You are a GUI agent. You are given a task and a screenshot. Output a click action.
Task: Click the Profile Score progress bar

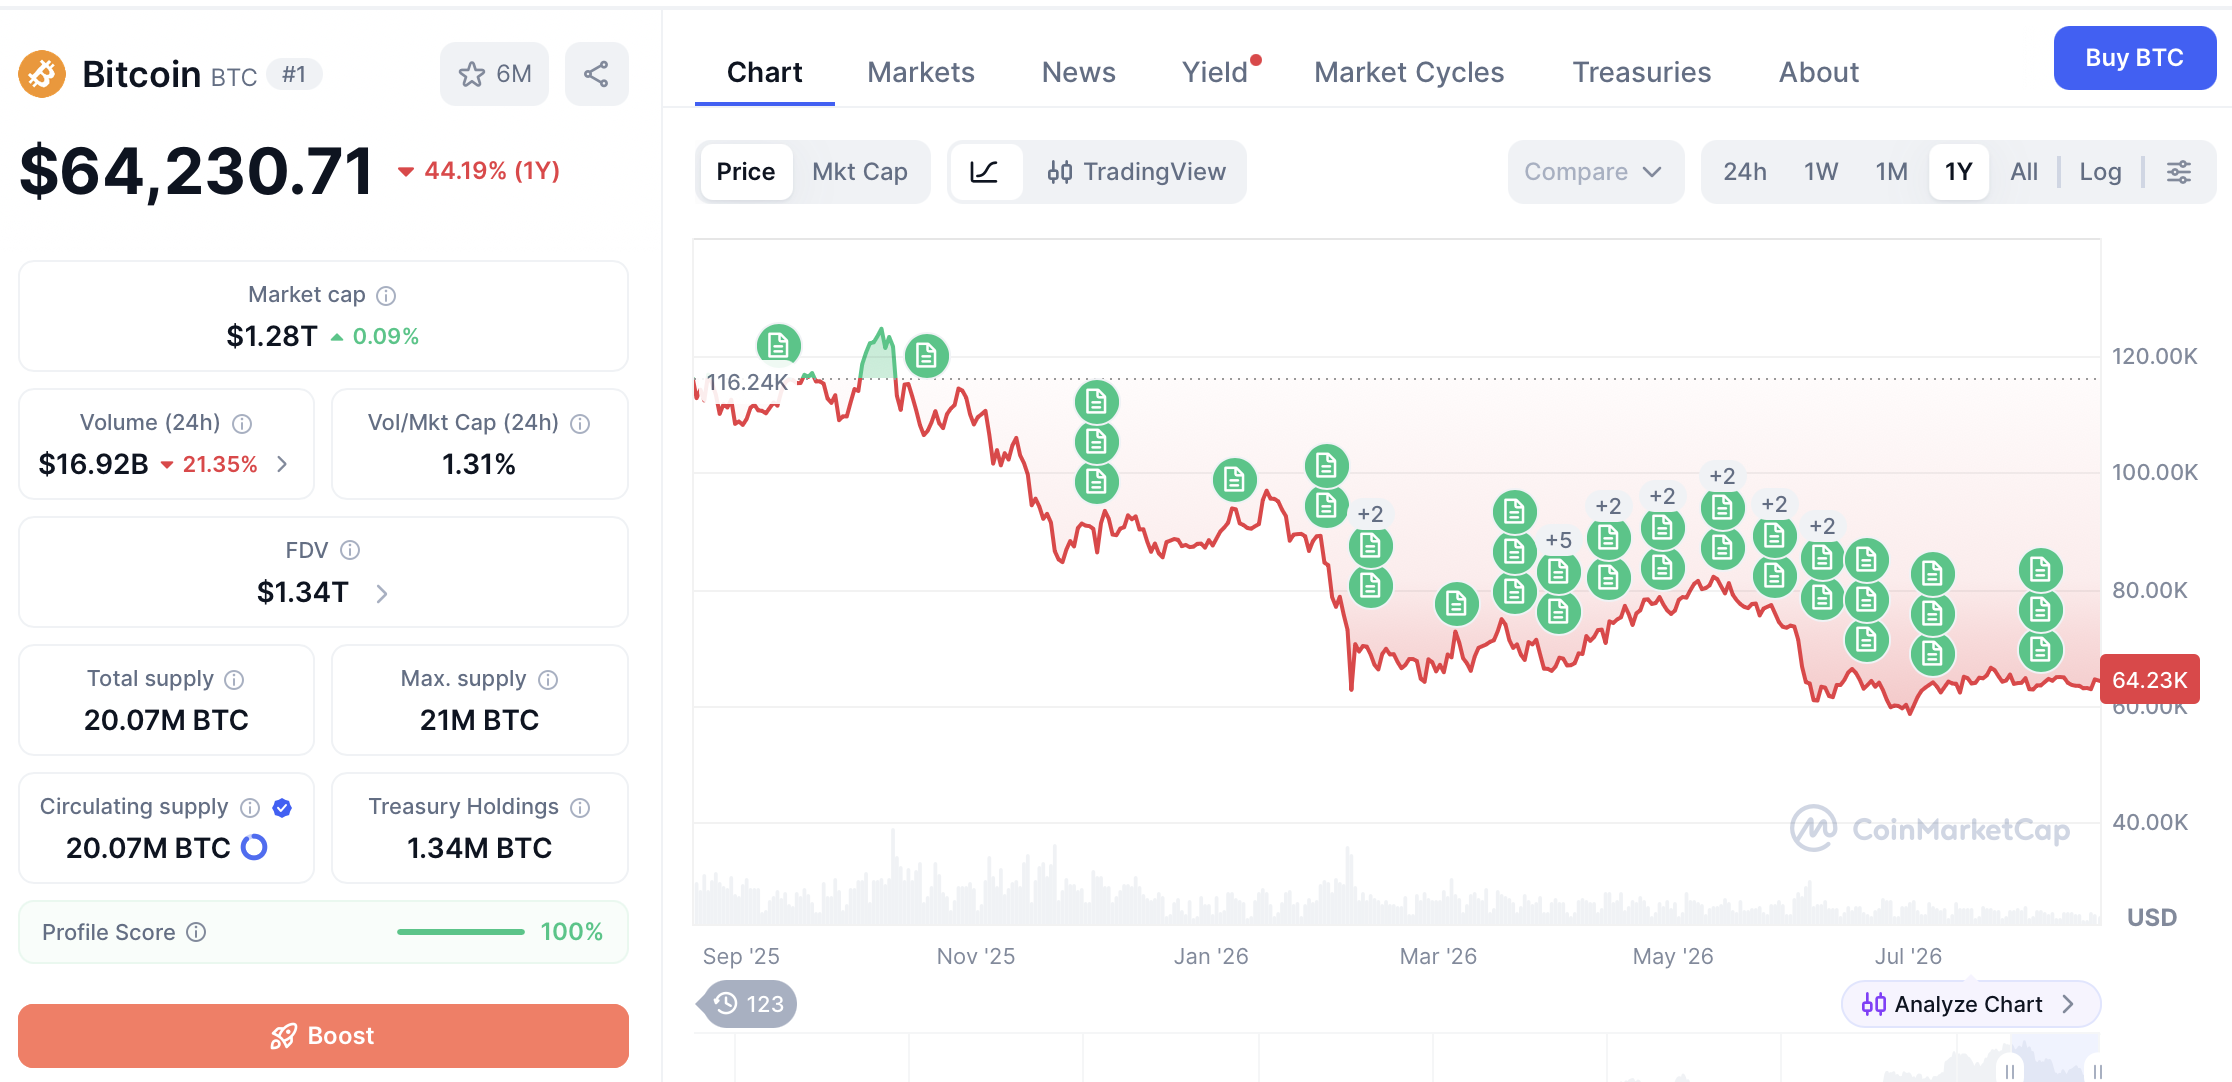tap(460, 932)
